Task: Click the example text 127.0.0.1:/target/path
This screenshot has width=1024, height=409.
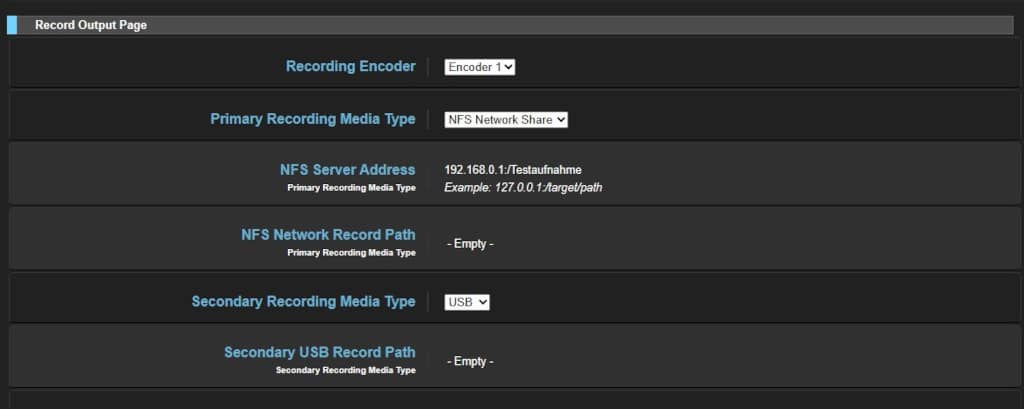Action: (x=523, y=188)
